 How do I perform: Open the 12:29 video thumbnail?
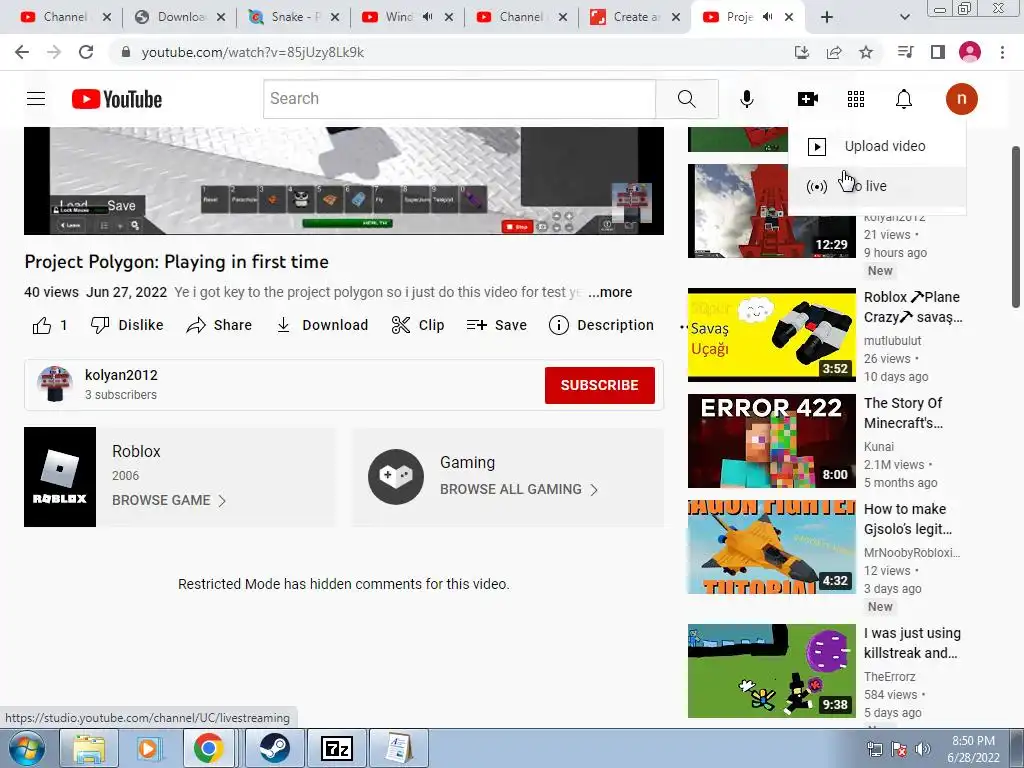(771, 211)
